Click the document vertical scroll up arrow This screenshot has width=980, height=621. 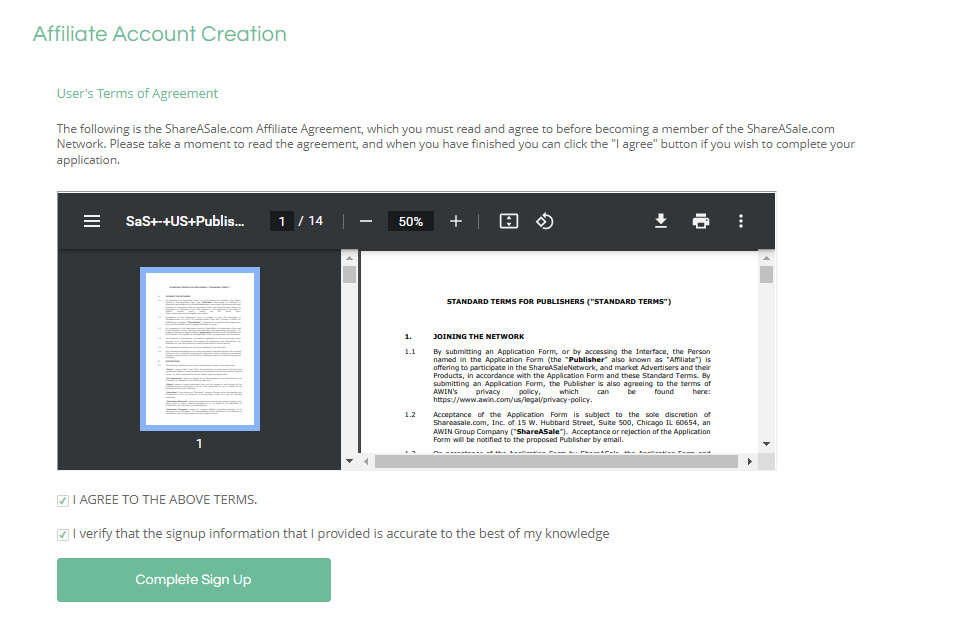(766, 257)
